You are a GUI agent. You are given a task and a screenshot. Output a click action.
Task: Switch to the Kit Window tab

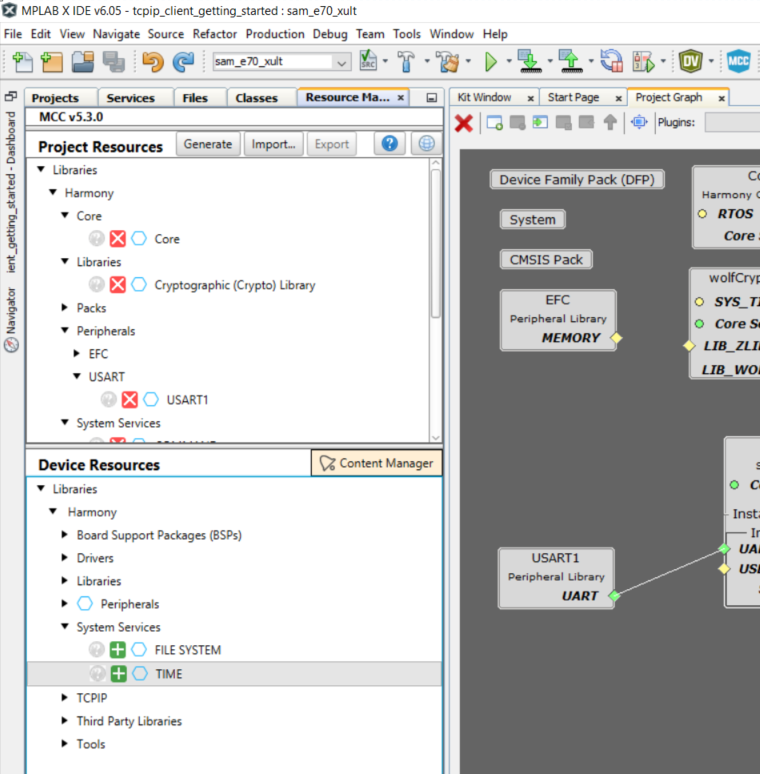click(484, 97)
